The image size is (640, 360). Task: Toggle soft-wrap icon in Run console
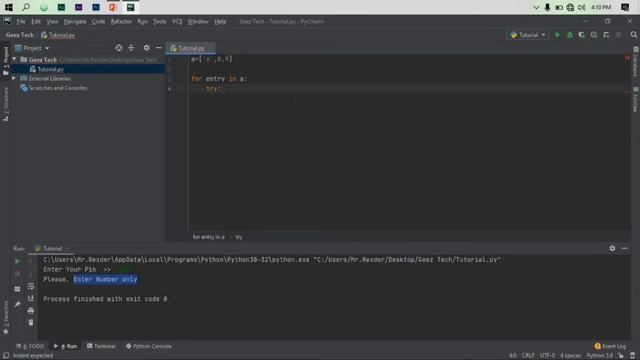point(31,287)
